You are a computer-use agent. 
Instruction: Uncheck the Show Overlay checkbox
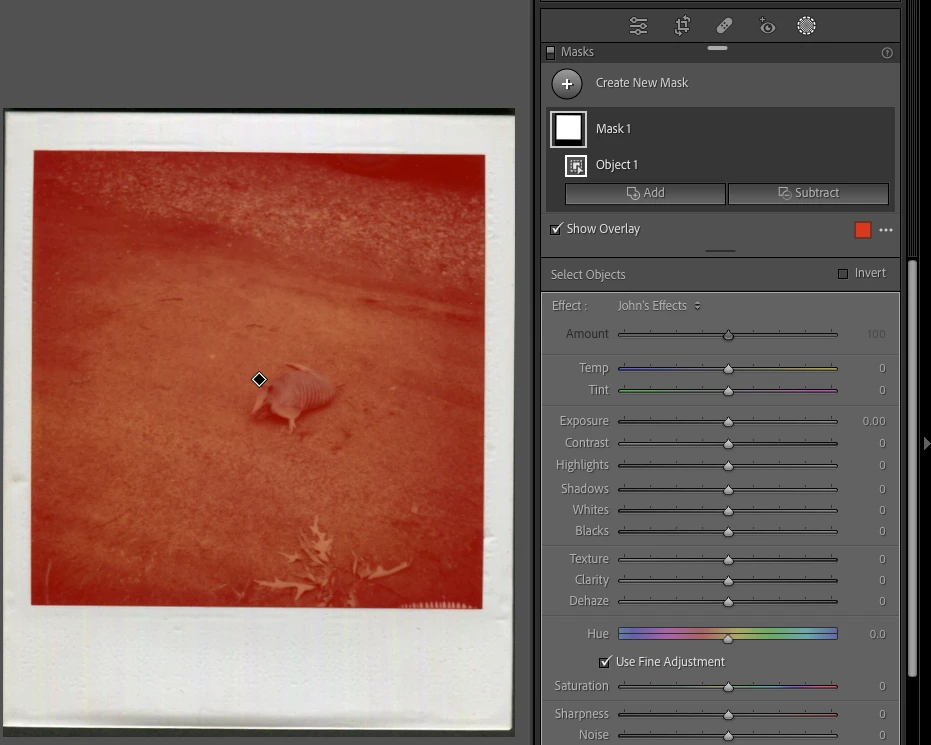(x=556, y=229)
